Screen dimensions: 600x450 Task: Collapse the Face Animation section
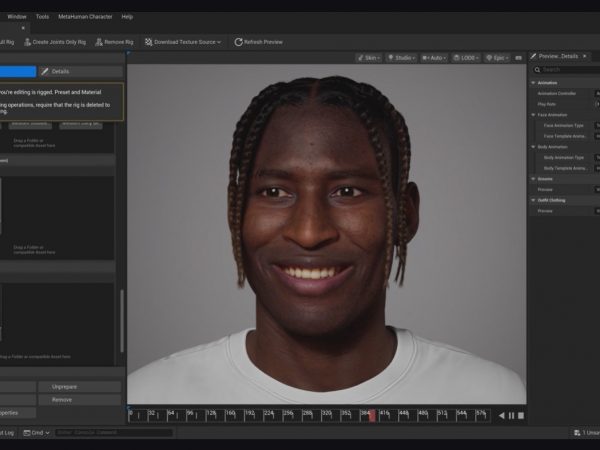click(x=533, y=115)
